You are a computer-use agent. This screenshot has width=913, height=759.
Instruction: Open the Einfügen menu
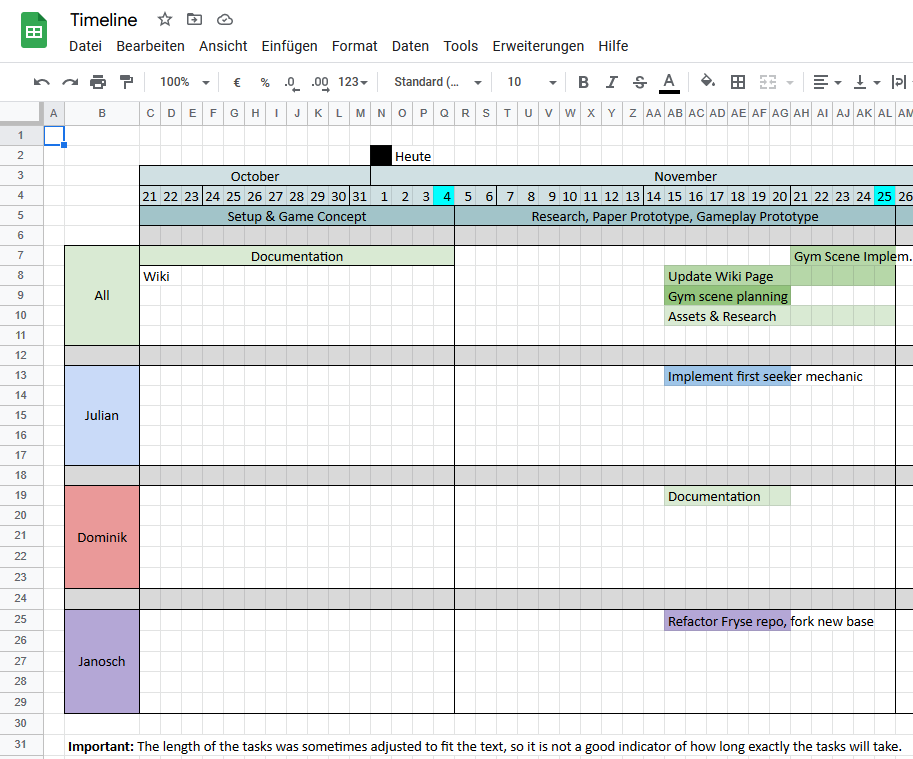(289, 46)
